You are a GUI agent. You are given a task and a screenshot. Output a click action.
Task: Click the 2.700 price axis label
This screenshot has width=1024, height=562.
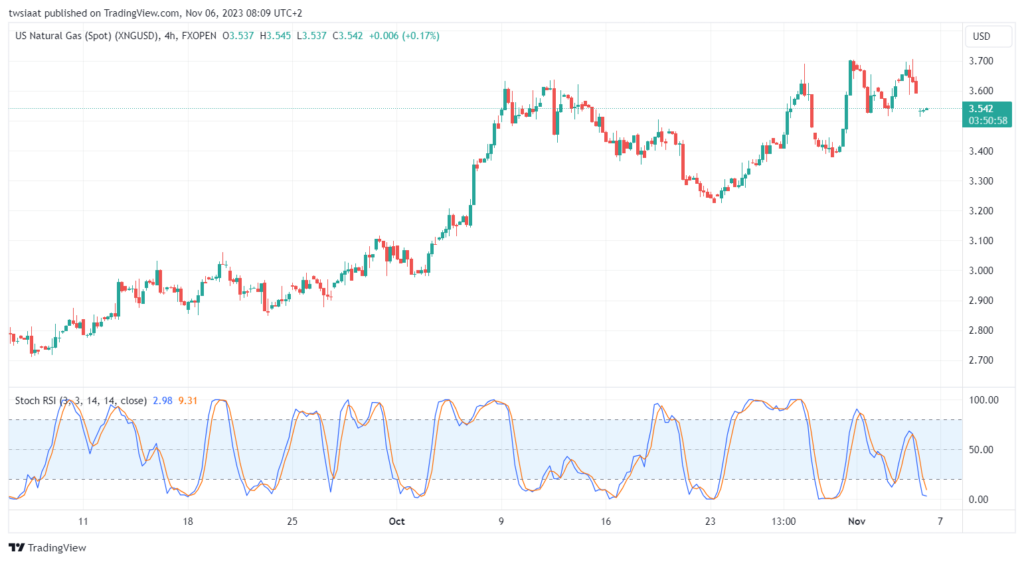981,360
